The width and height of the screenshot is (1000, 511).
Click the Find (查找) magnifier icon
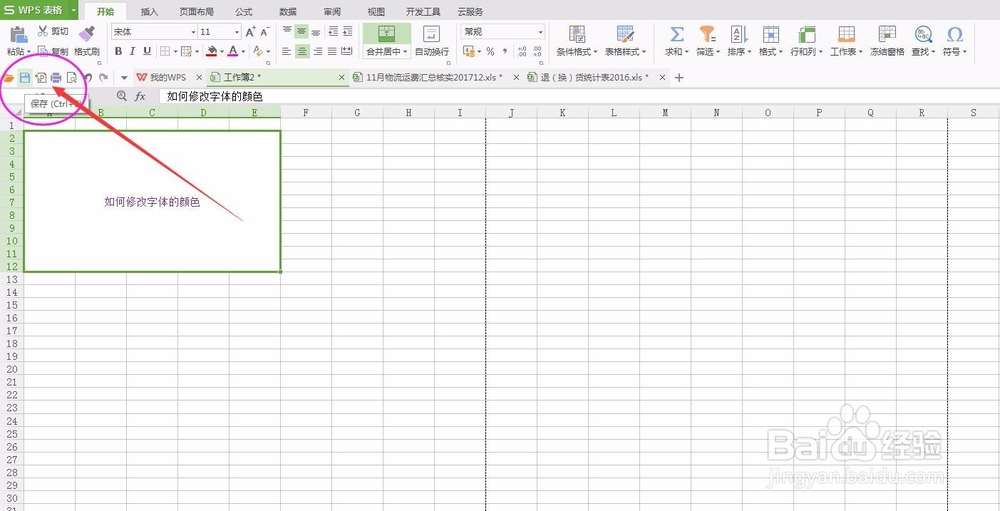(x=923, y=34)
